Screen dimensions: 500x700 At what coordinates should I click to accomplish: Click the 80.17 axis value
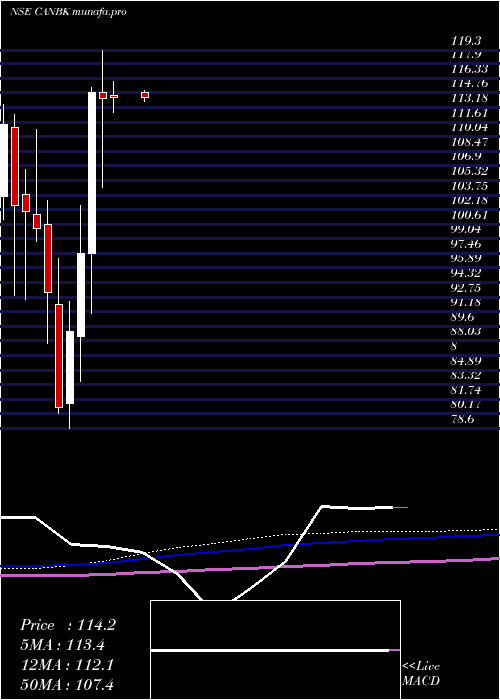[x=467, y=405]
